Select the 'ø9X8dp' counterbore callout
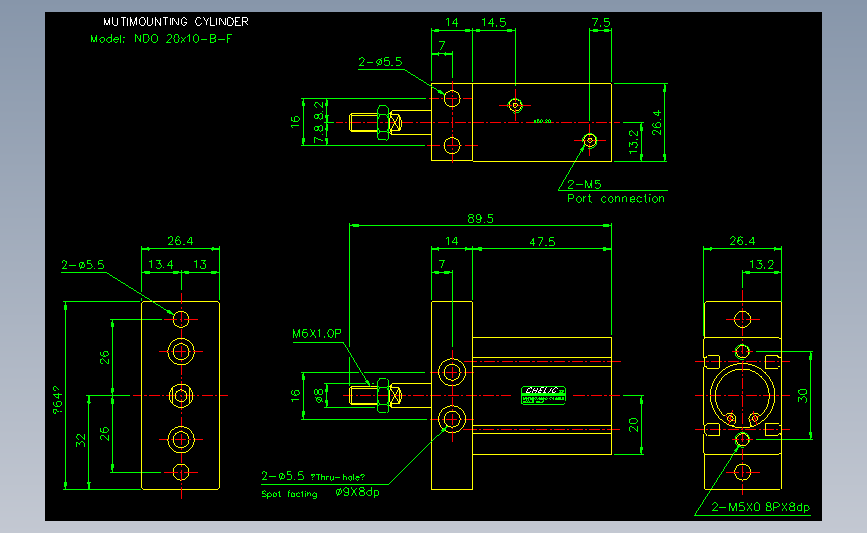The image size is (867, 533). (x=357, y=492)
